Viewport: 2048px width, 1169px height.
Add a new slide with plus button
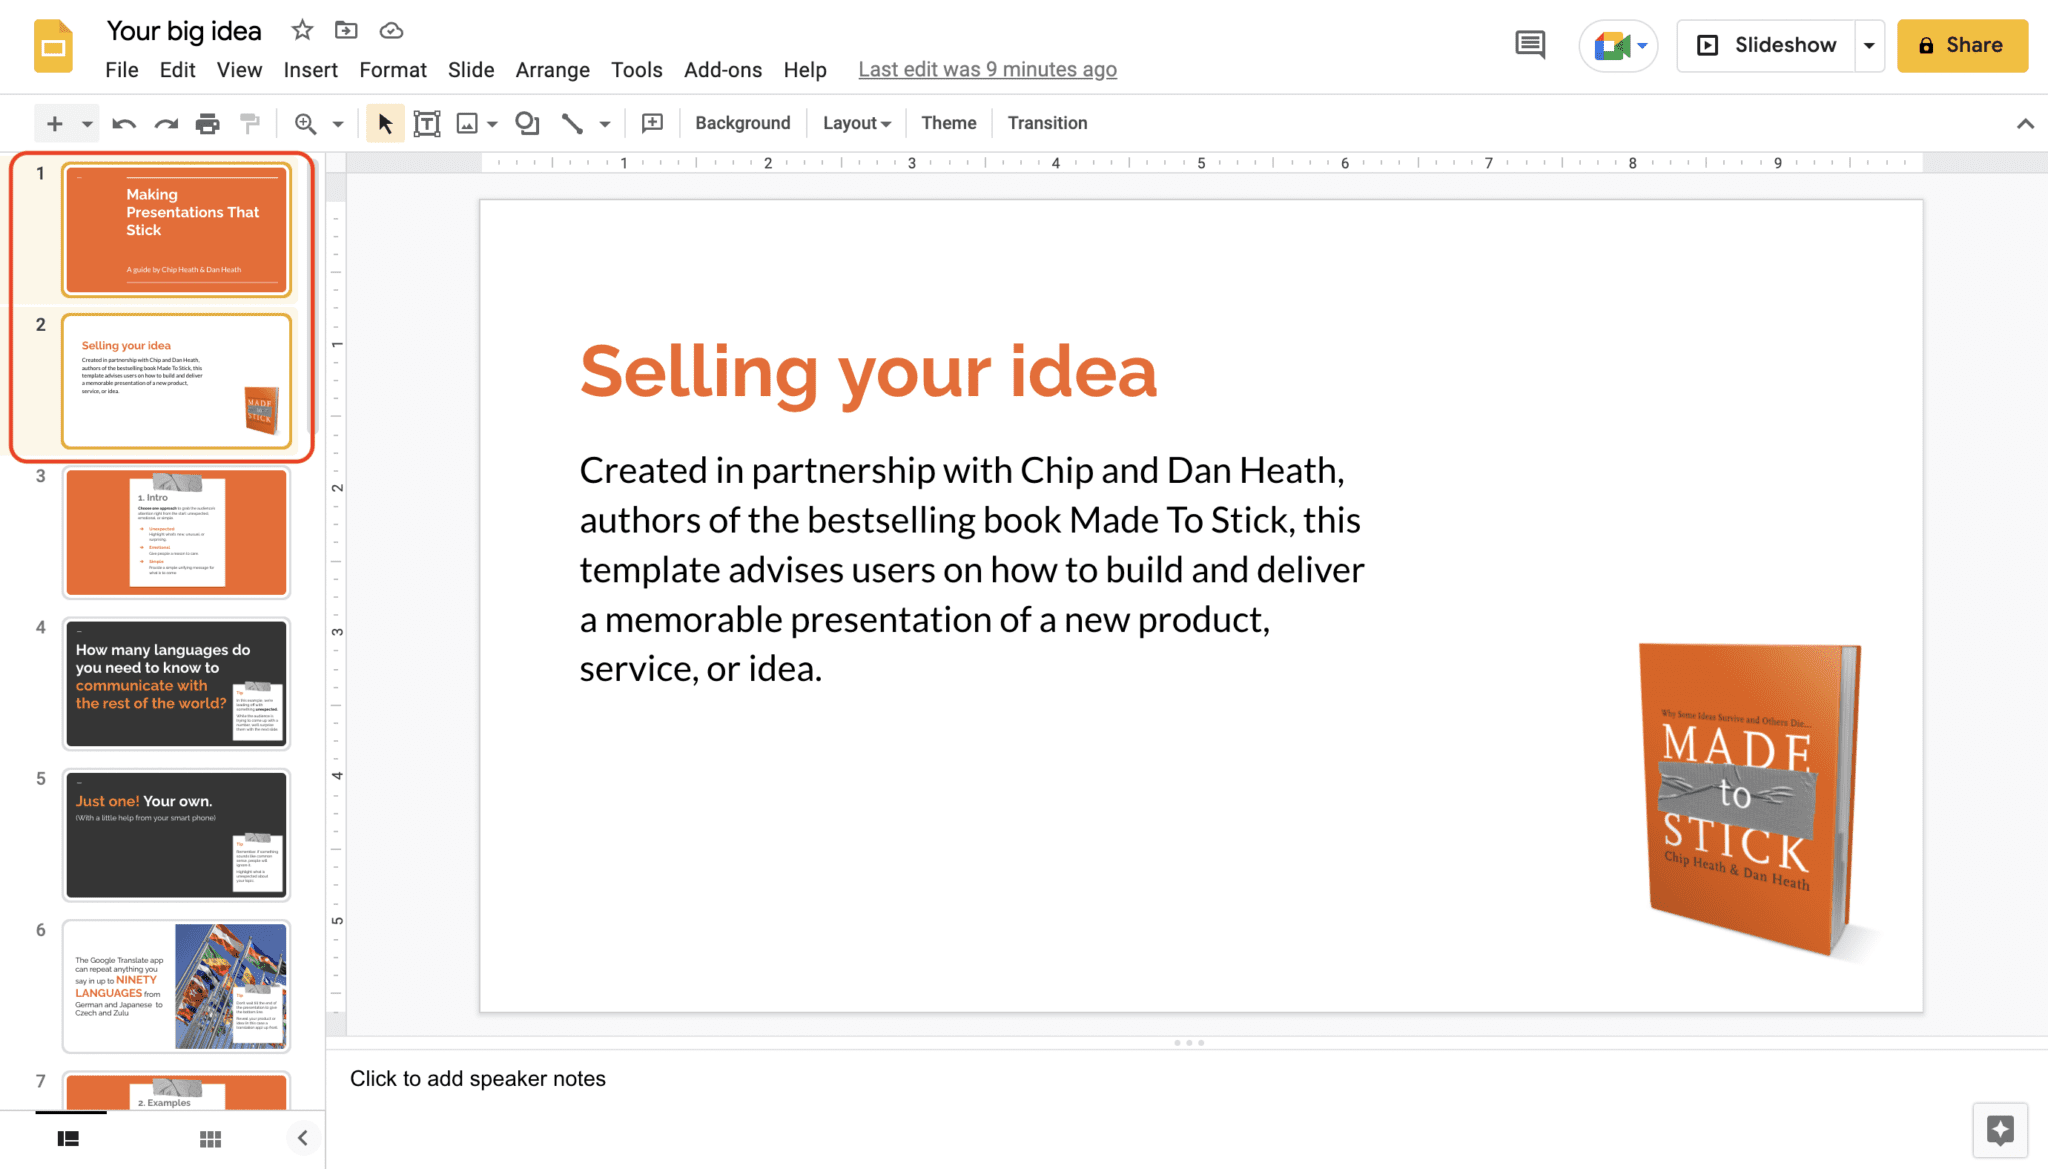click(x=55, y=123)
